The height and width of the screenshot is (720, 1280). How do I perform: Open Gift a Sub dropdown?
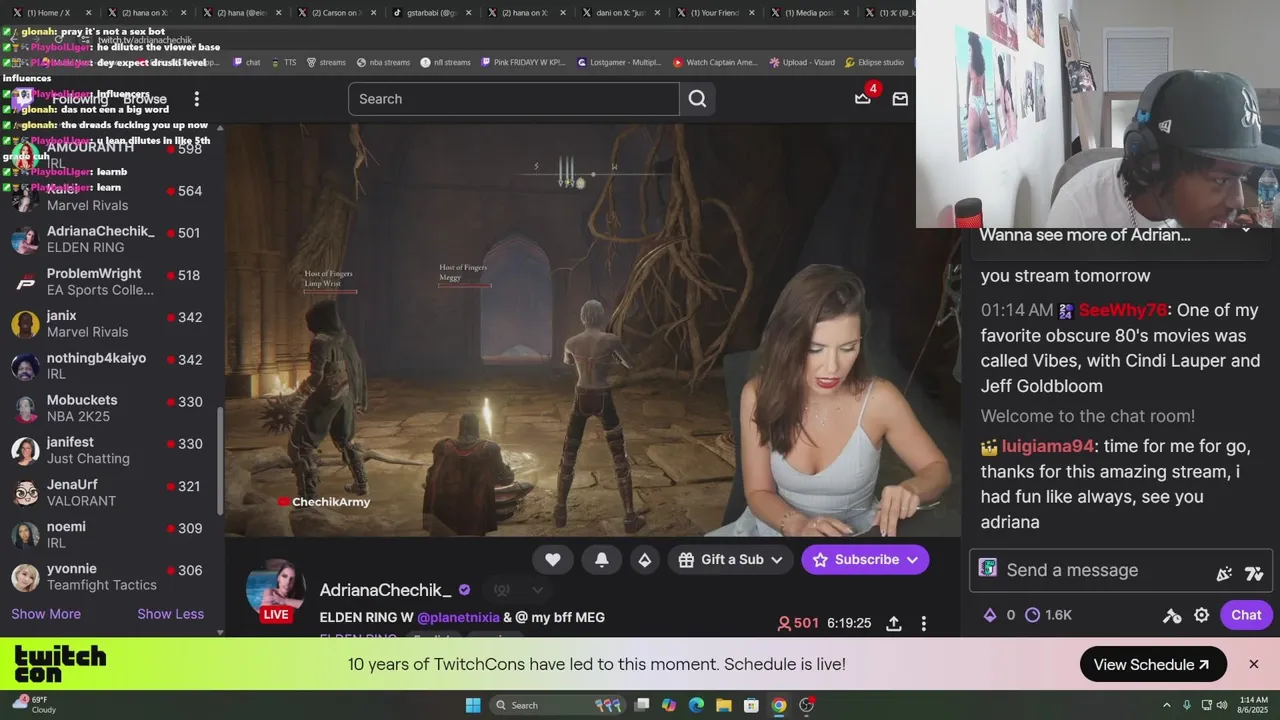click(730, 560)
